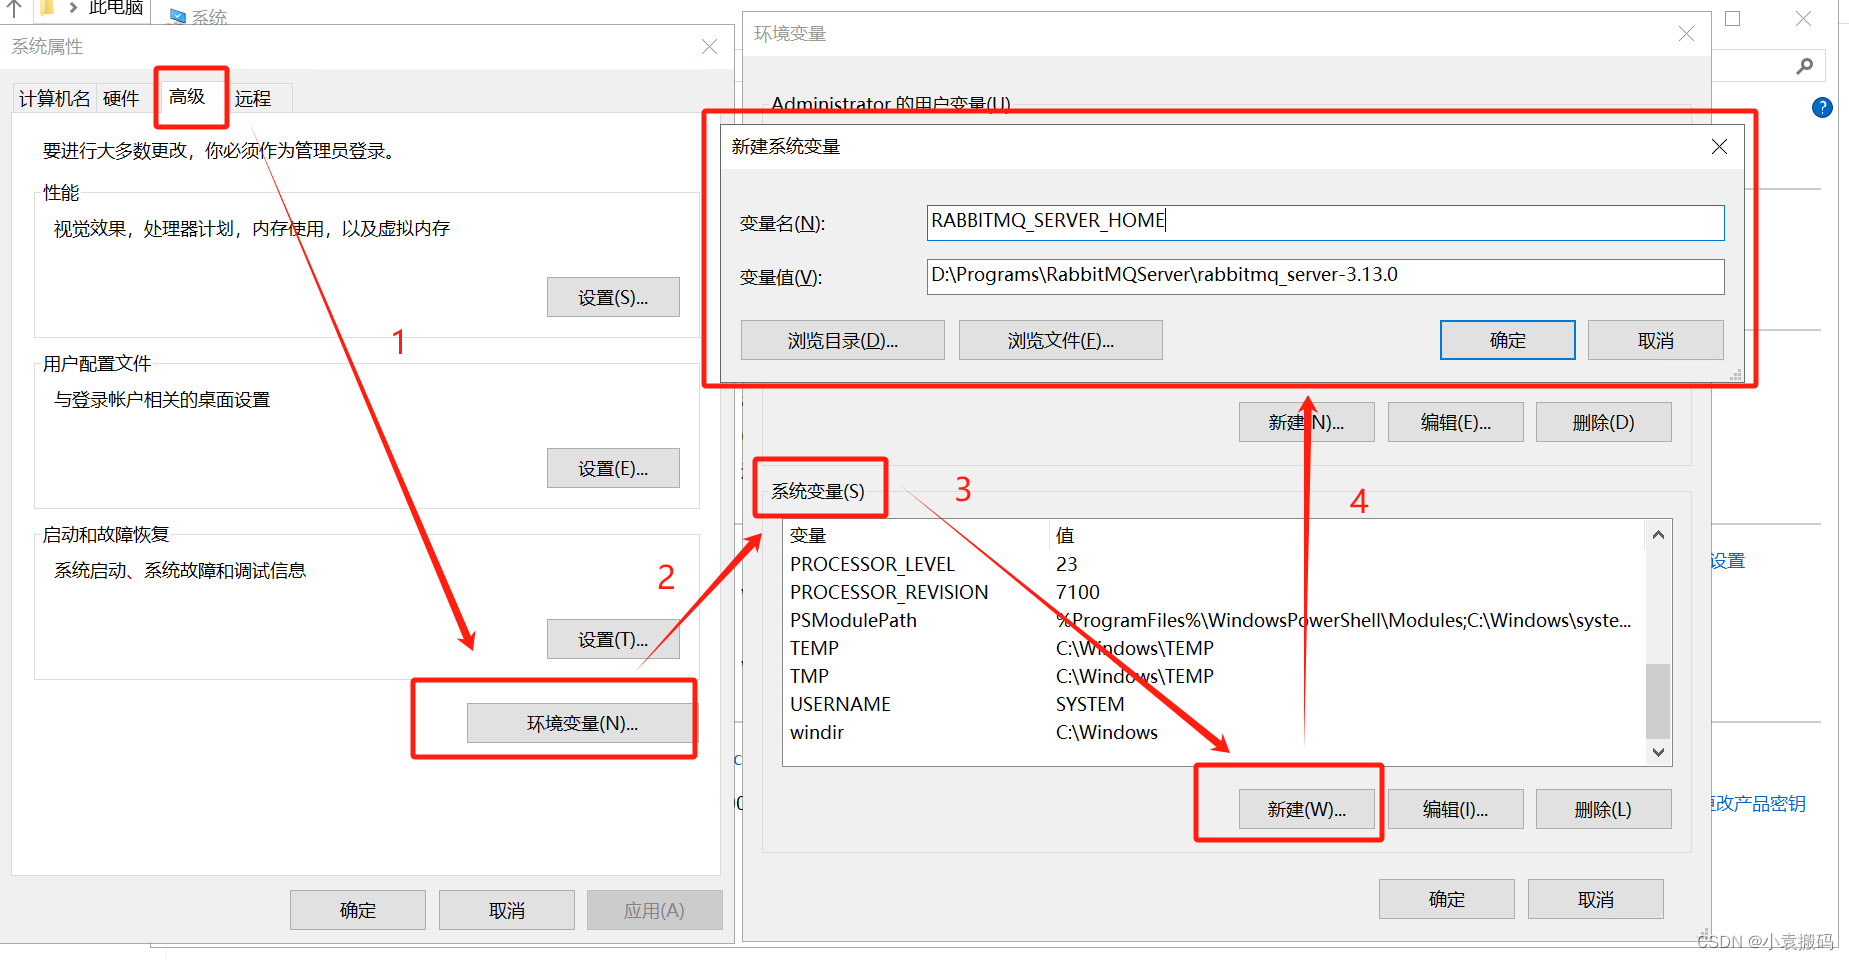Cancel the new system variable dialog
This screenshot has height=960, width=1849.
(x=1655, y=340)
